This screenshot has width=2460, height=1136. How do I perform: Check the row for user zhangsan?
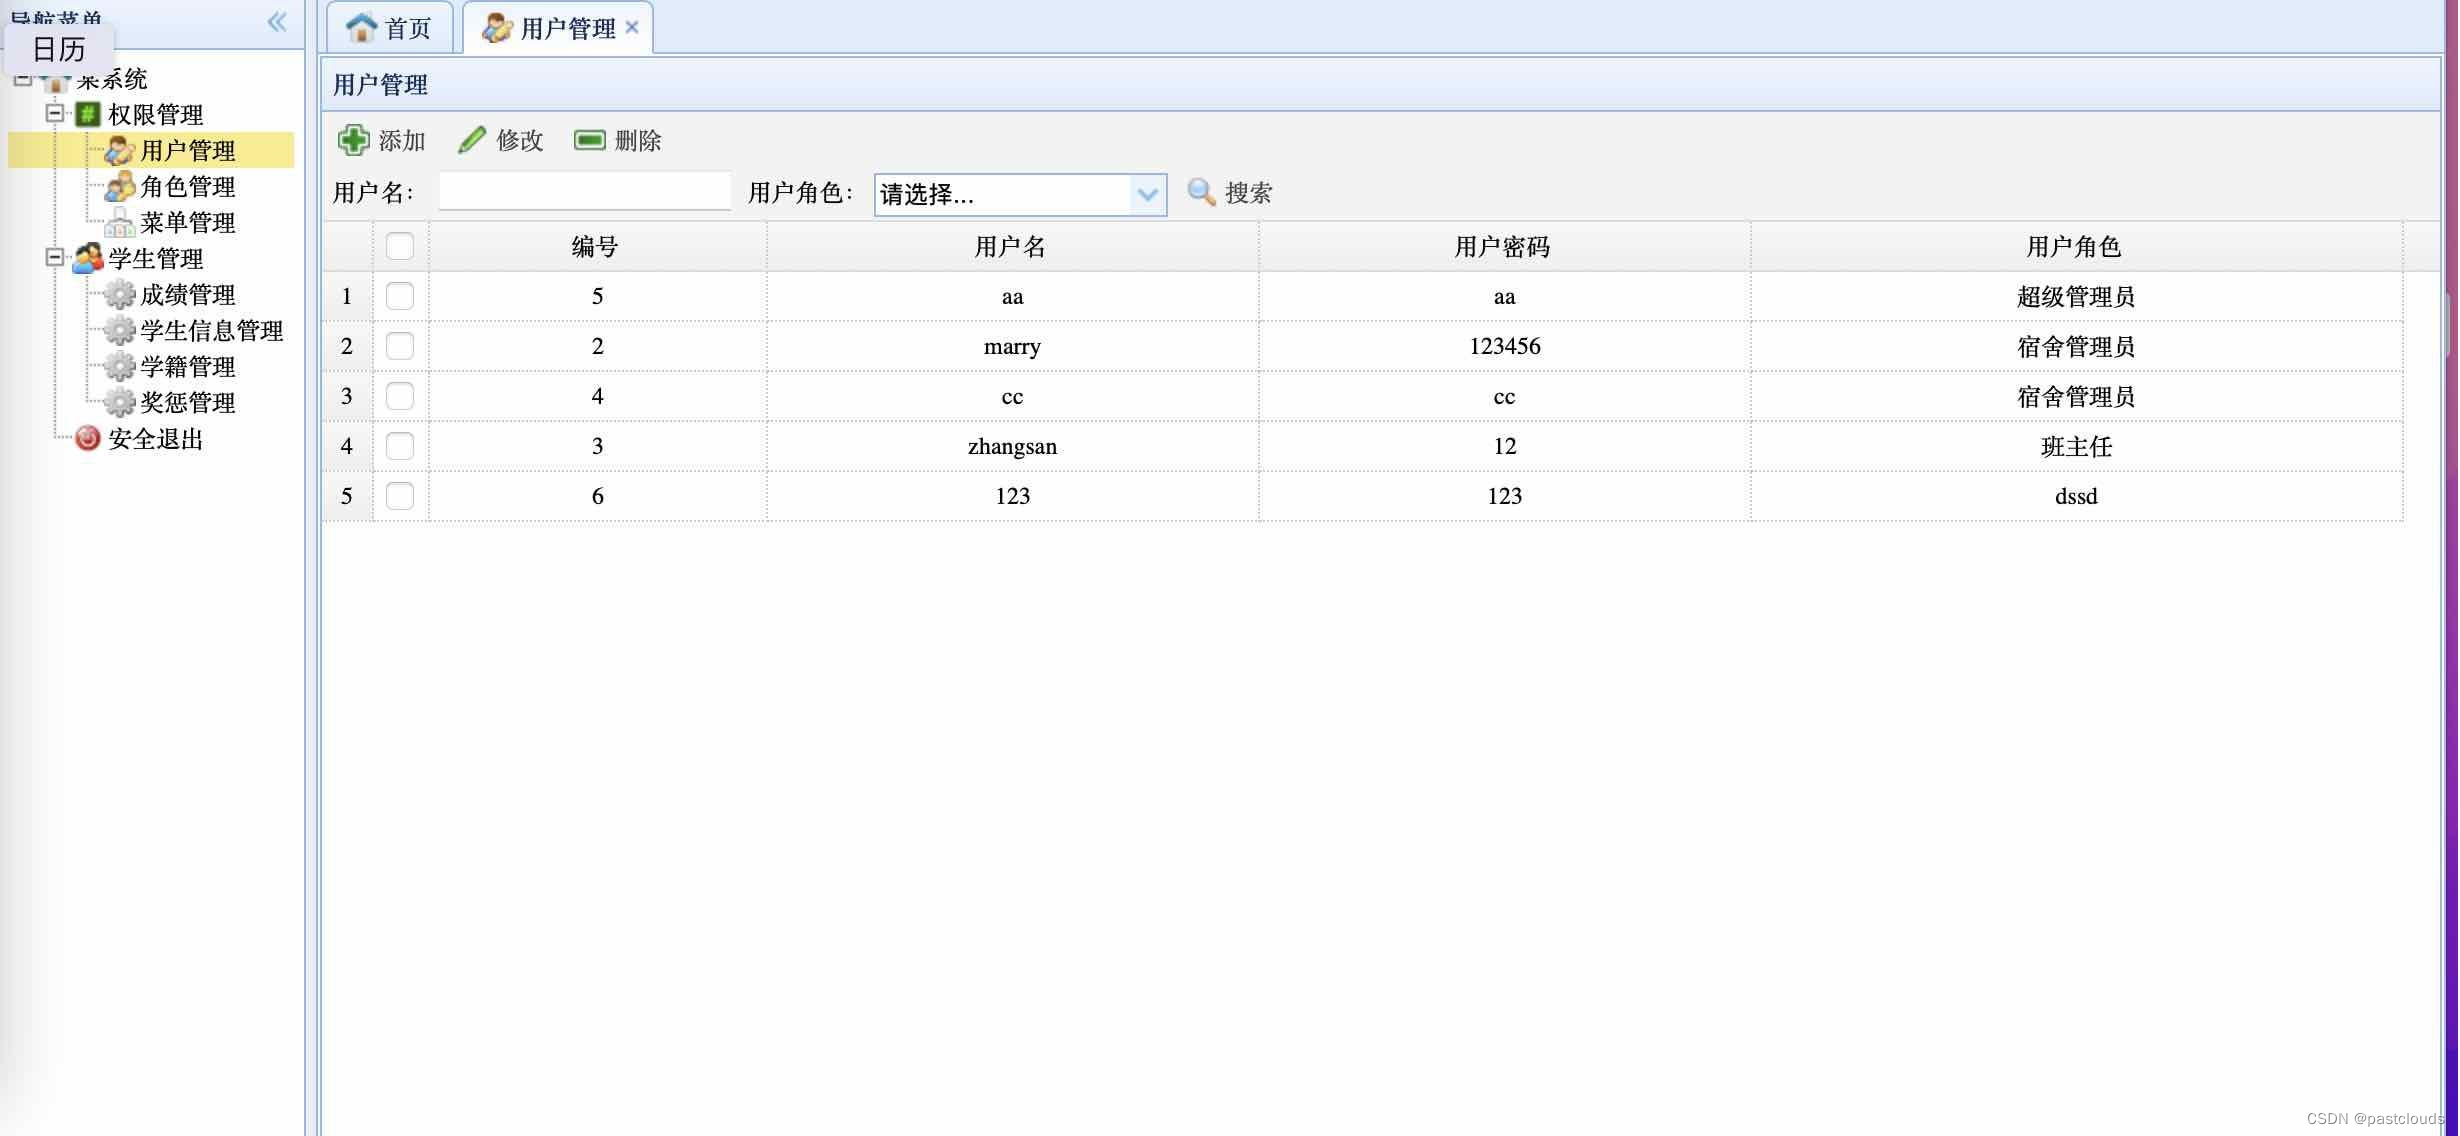(x=400, y=446)
